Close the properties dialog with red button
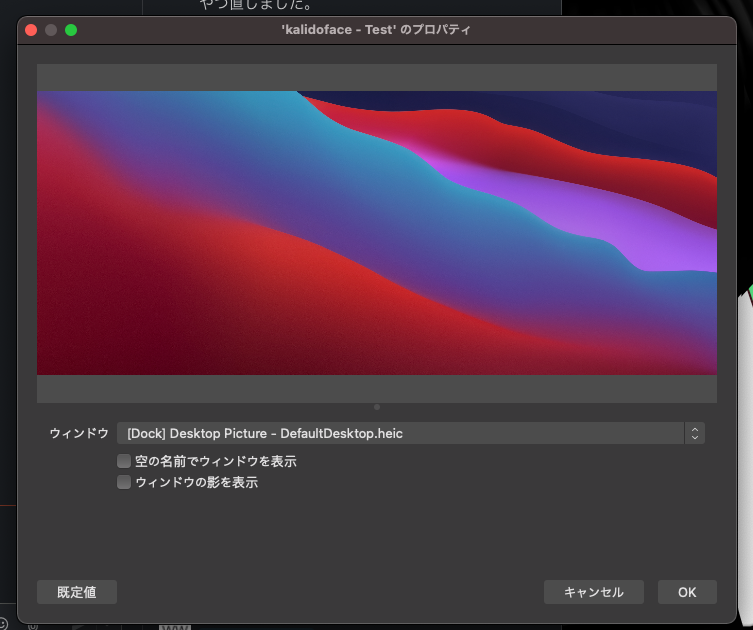This screenshot has height=630, width=753. pos(31,30)
